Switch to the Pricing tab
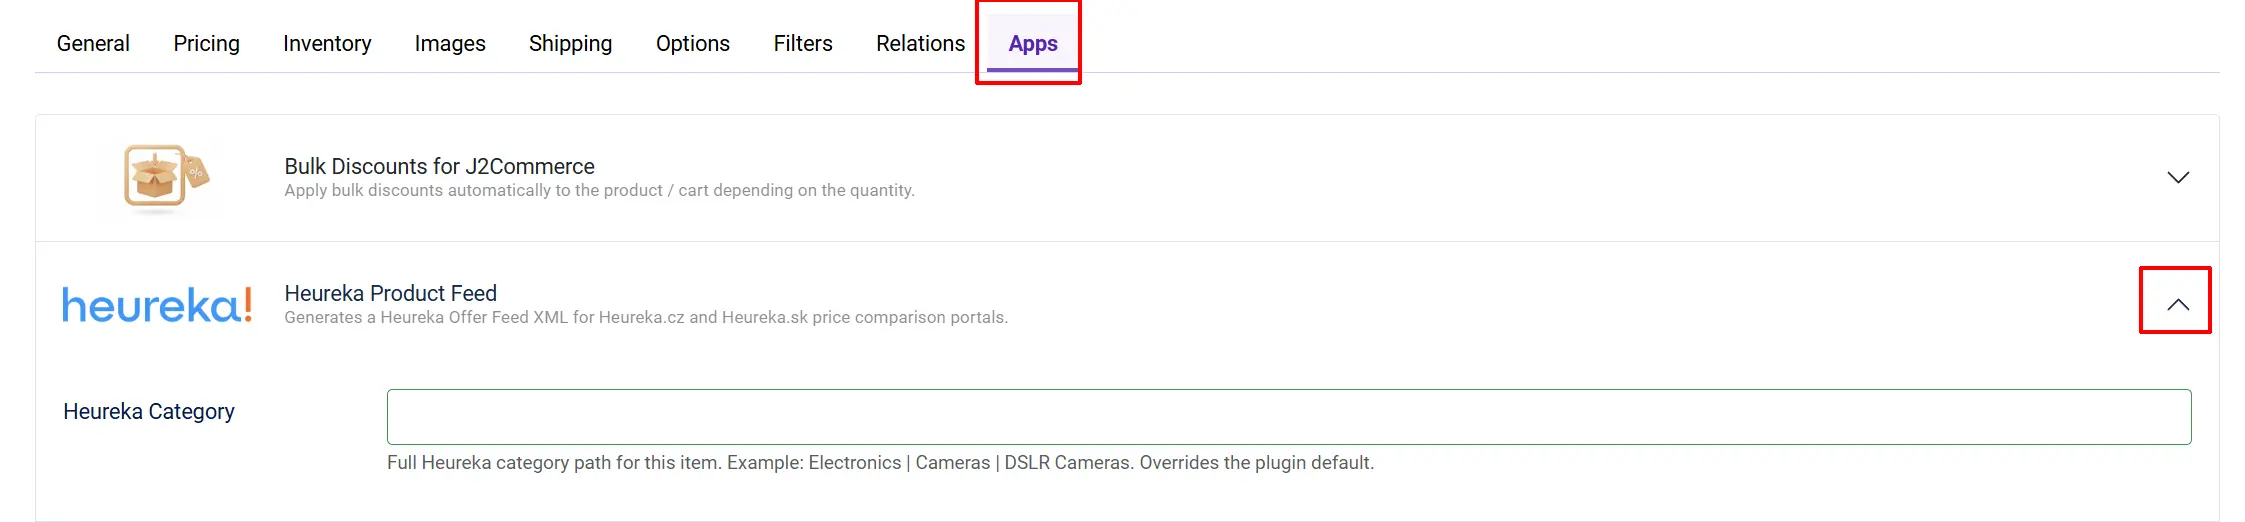The width and height of the screenshot is (2245, 522). coord(207,44)
